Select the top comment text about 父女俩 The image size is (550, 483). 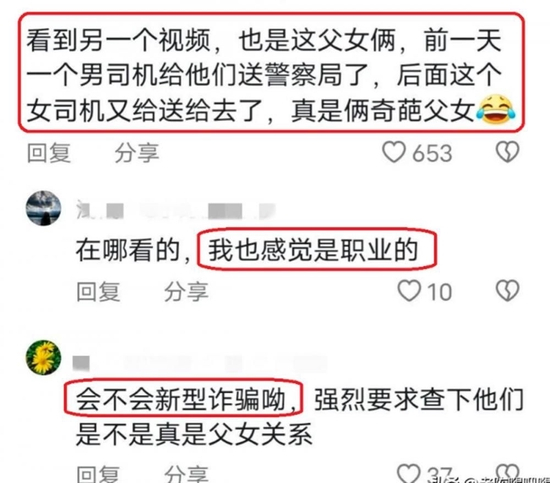pyautogui.click(x=270, y=75)
